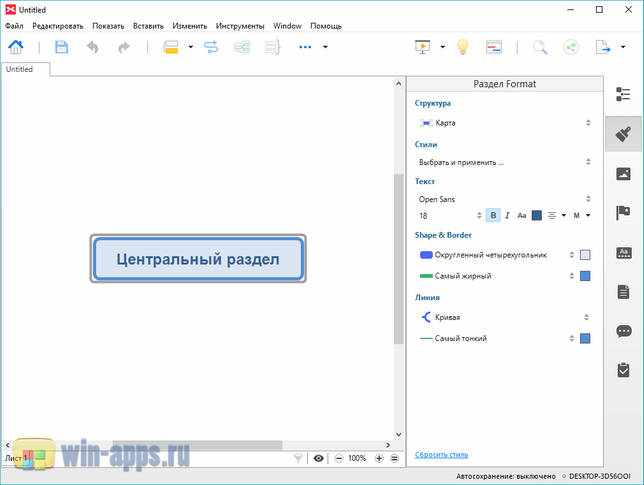Click the Home icon in toolbar
The height and width of the screenshot is (485, 644).
point(16,47)
